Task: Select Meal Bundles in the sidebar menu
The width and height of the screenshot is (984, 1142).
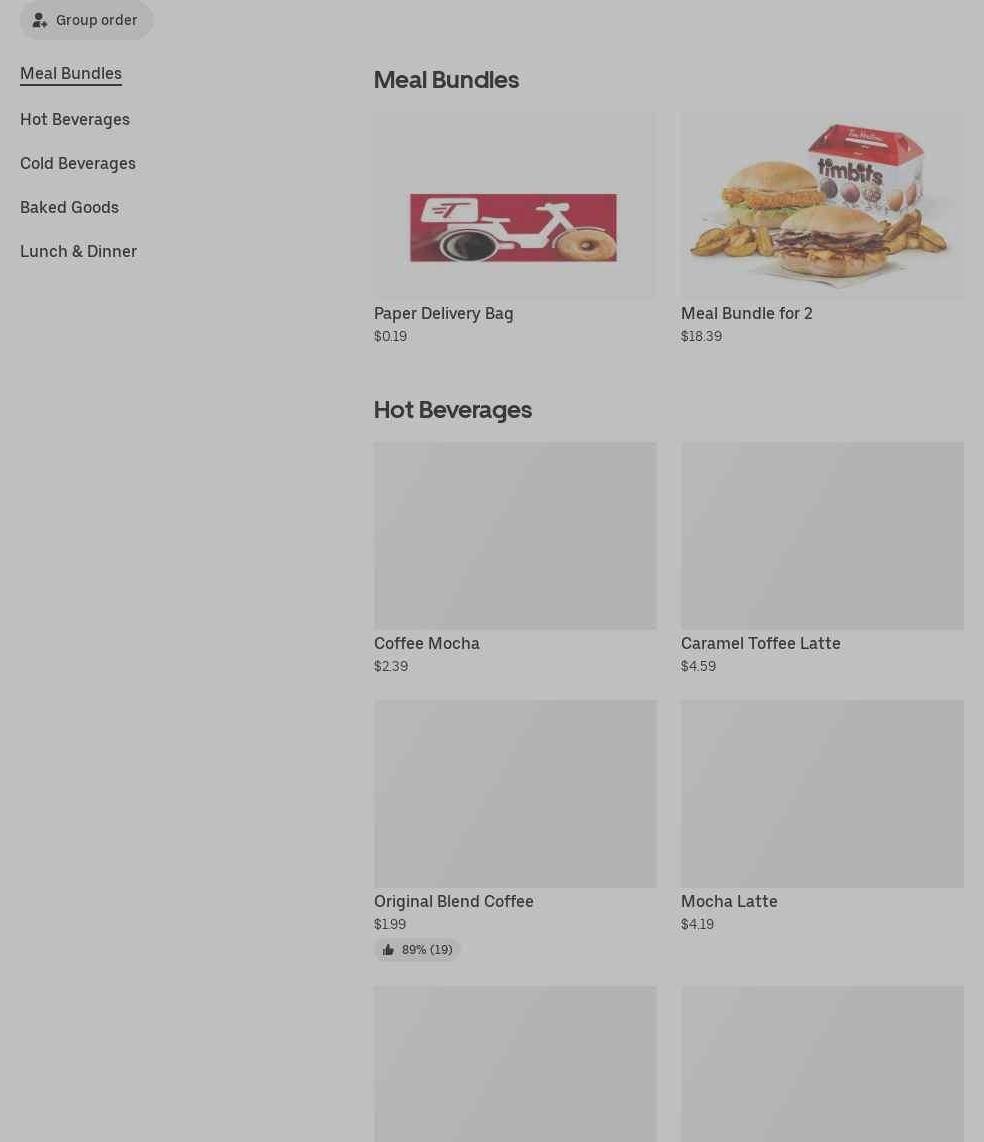Action: (71, 74)
